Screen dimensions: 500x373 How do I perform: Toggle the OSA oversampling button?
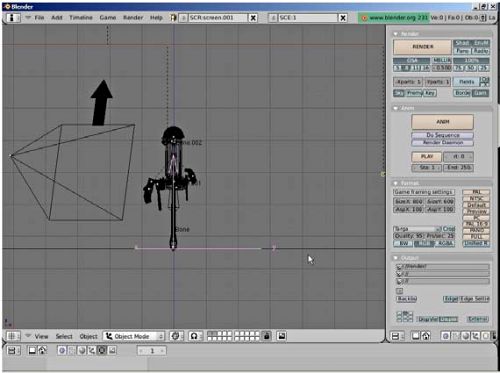pyautogui.click(x=411, y=61)
